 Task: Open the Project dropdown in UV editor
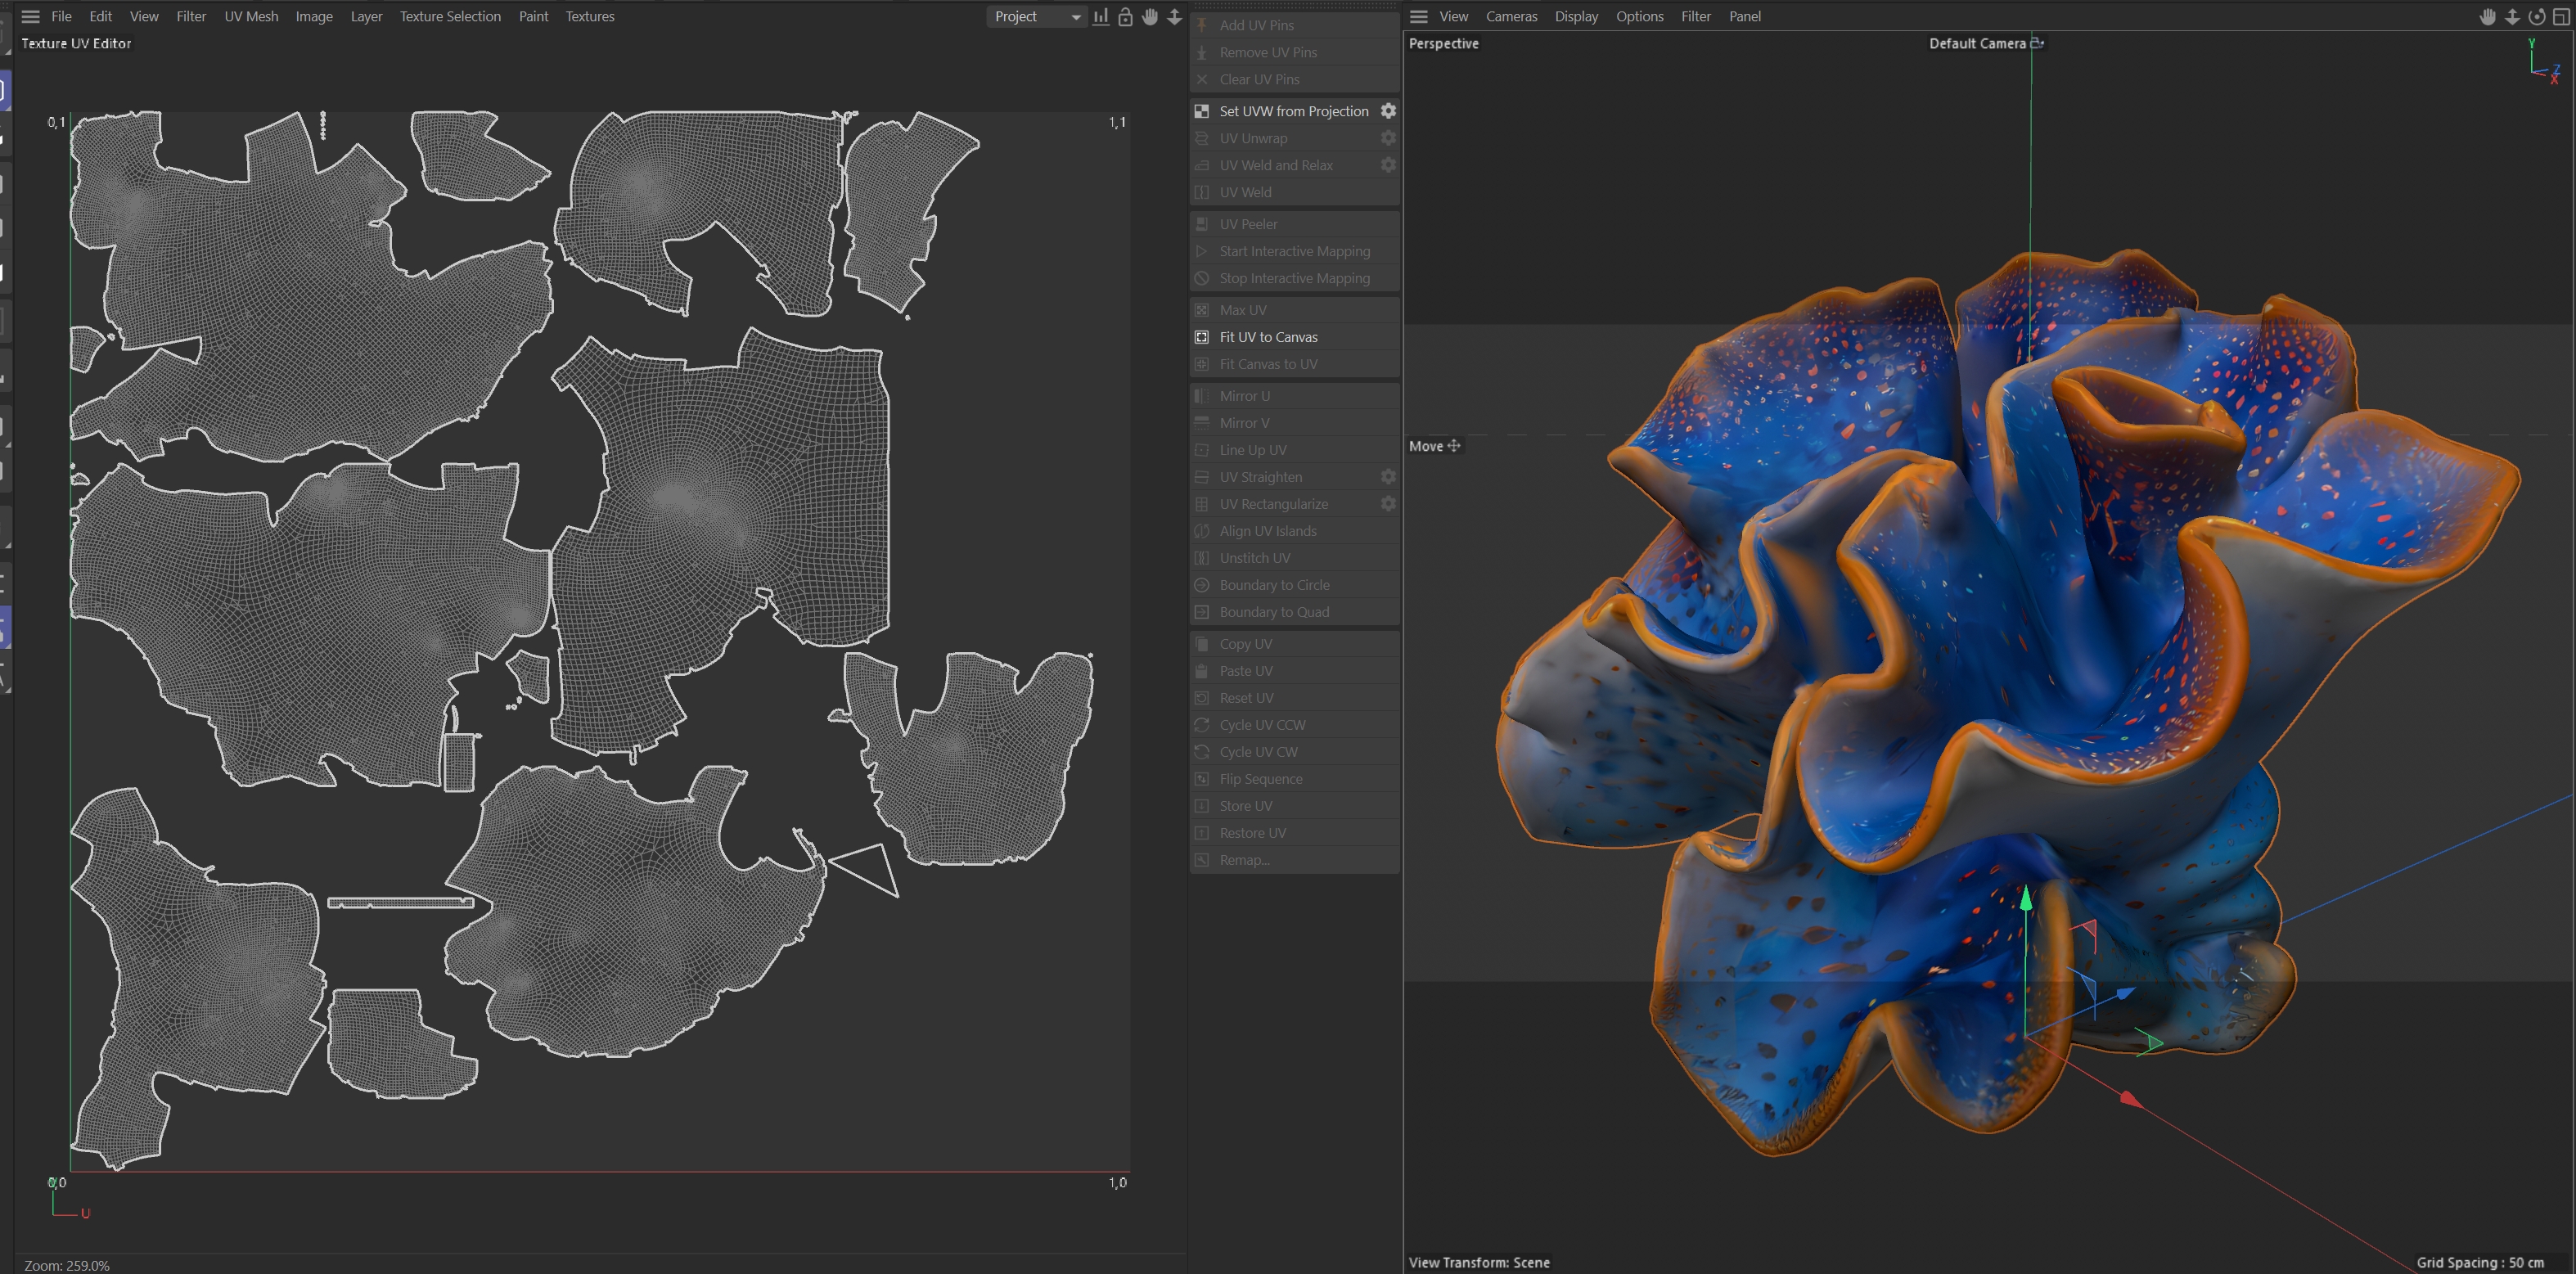(x=1036, y=17)
